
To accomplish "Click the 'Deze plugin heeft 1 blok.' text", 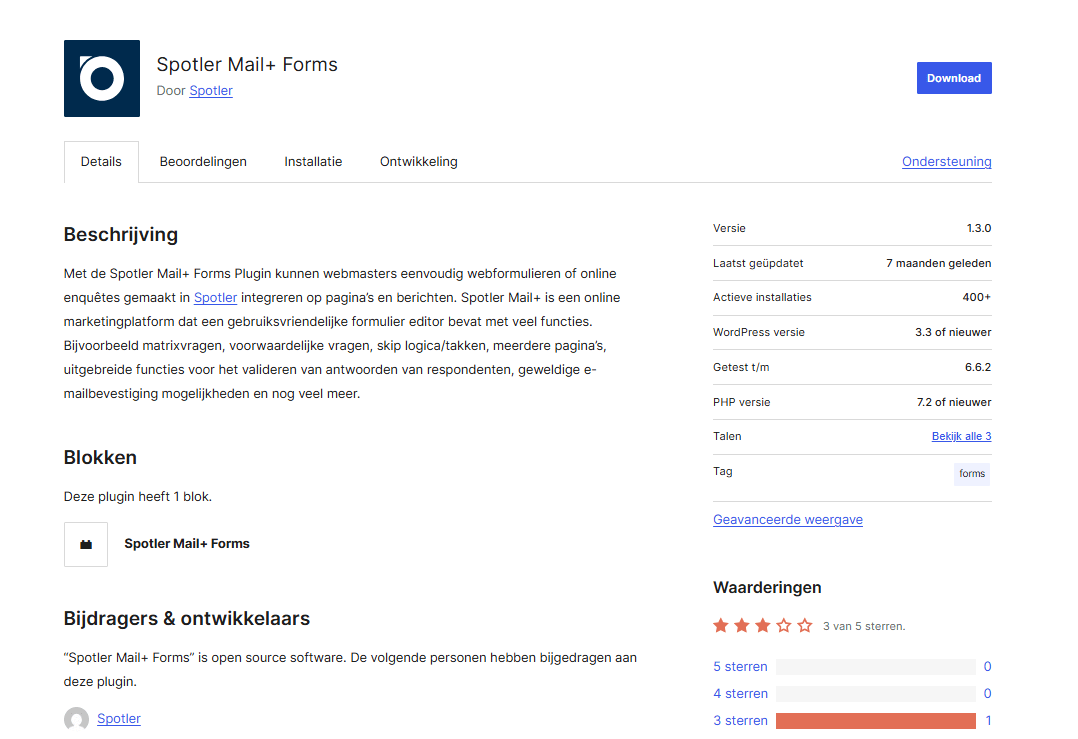I will (x=138, y=496).
